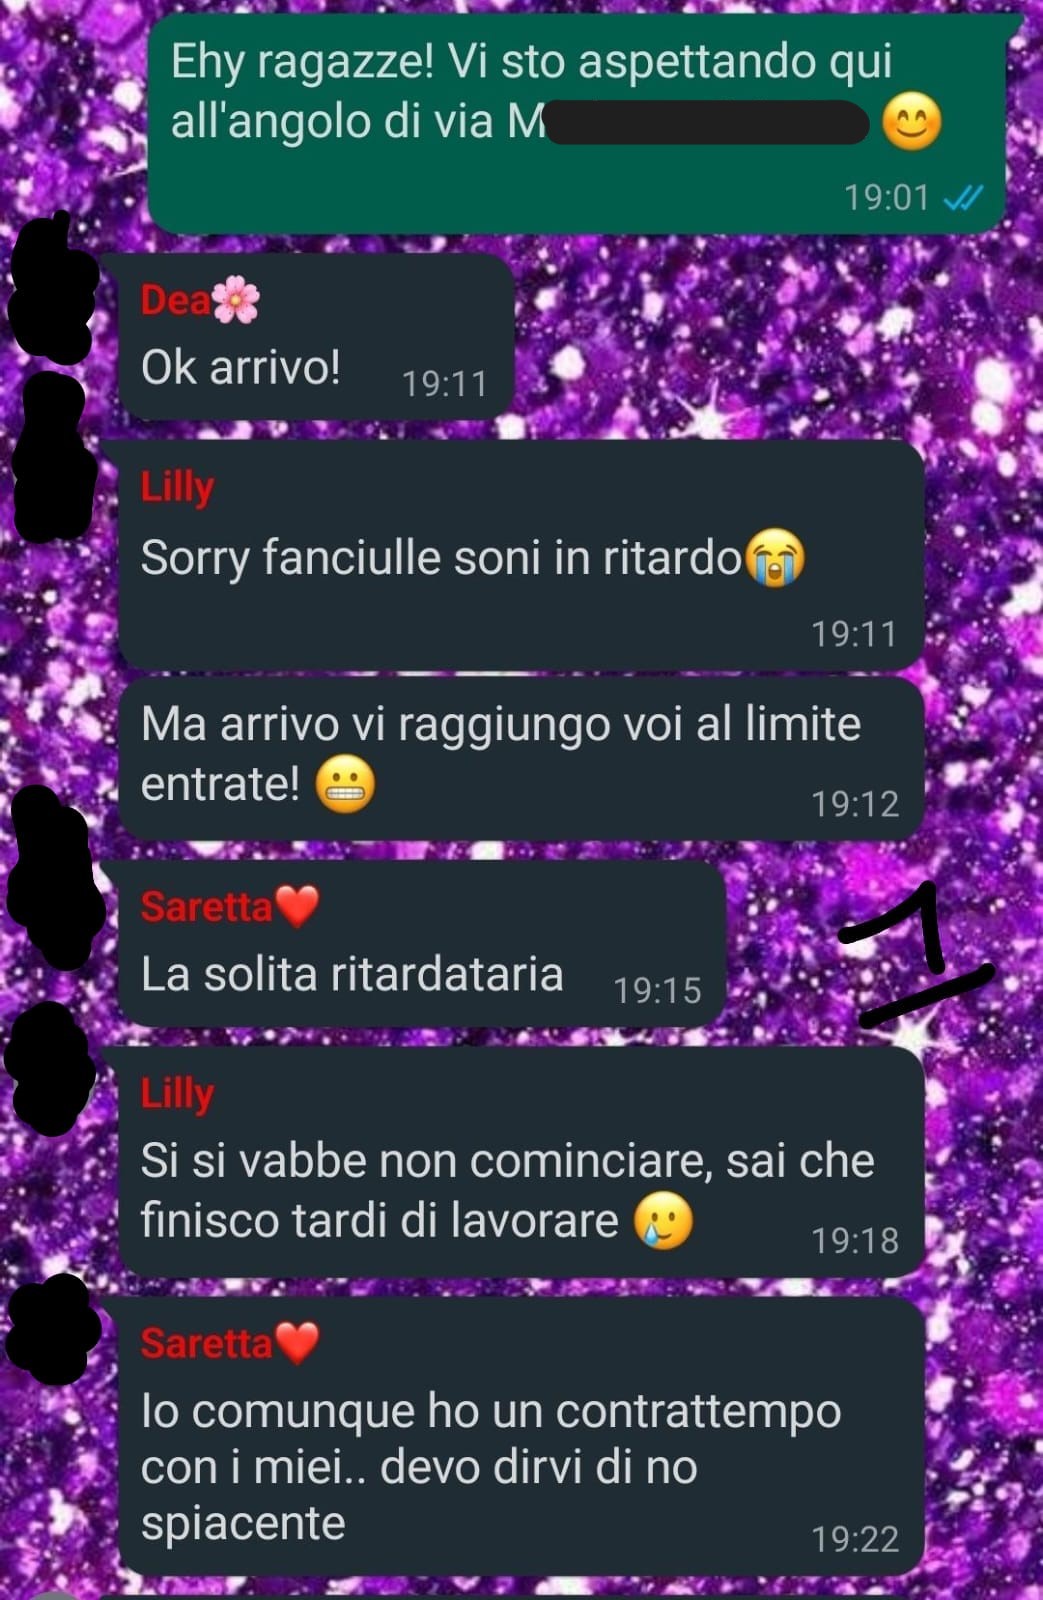The image size is (1043, 1600).
Task: Tap the flower emoji next to Dea
Action: pos(236,300)
